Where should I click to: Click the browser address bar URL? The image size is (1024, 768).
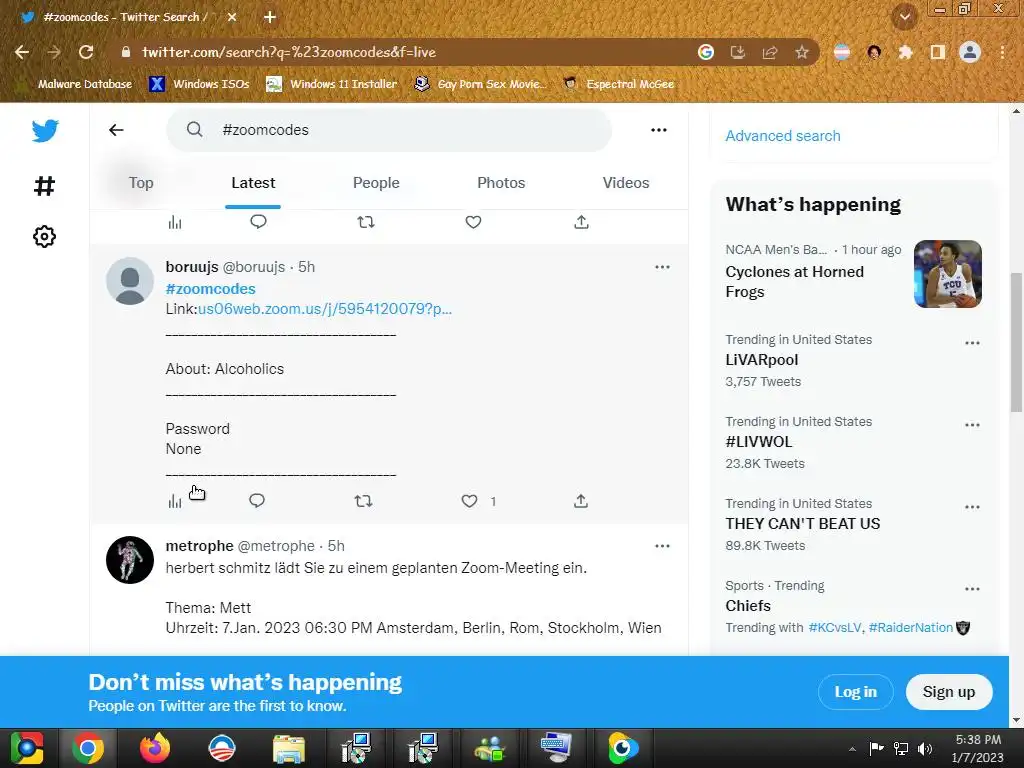click(289, 52)
